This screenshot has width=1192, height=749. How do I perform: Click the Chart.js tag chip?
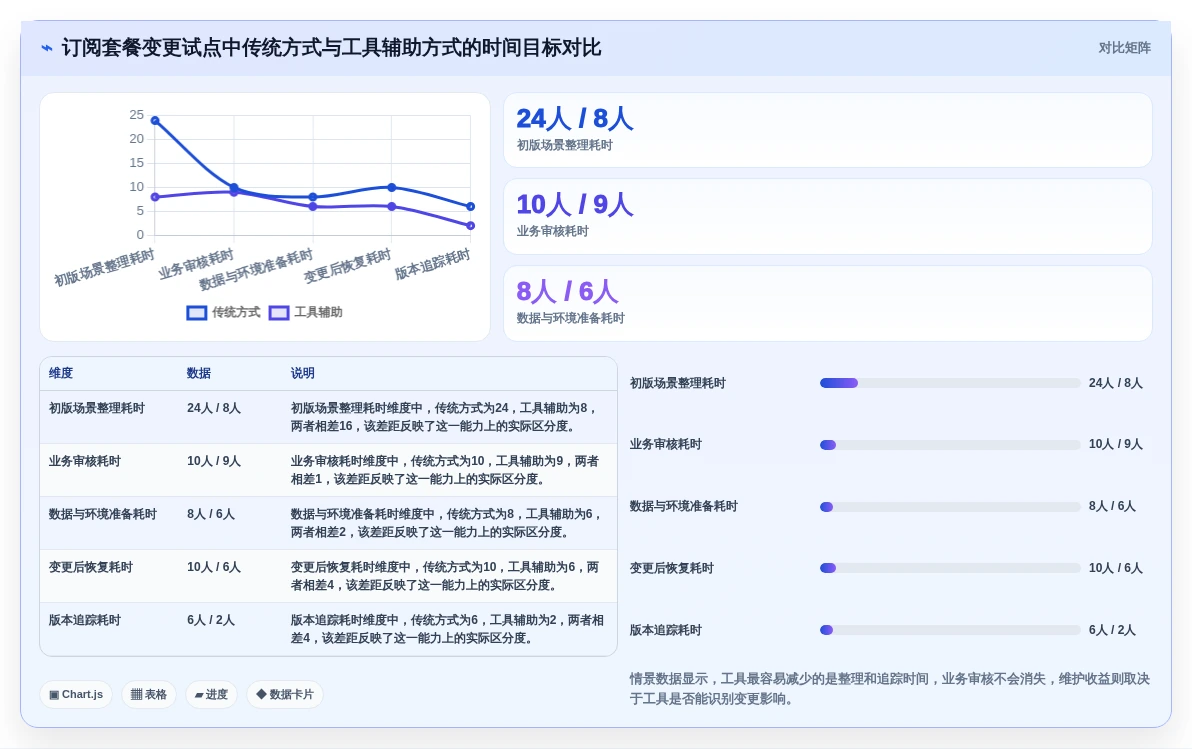coord(76,694)
